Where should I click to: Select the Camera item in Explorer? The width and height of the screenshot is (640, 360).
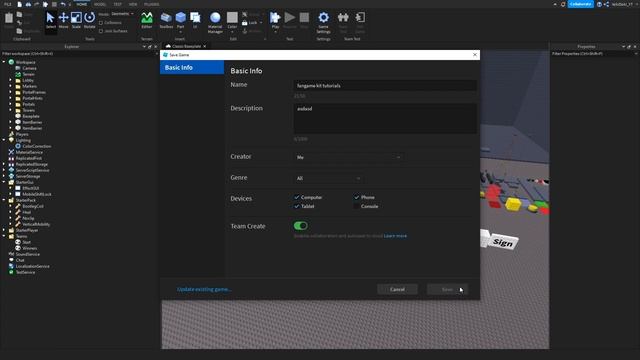(x=27, y=68)
